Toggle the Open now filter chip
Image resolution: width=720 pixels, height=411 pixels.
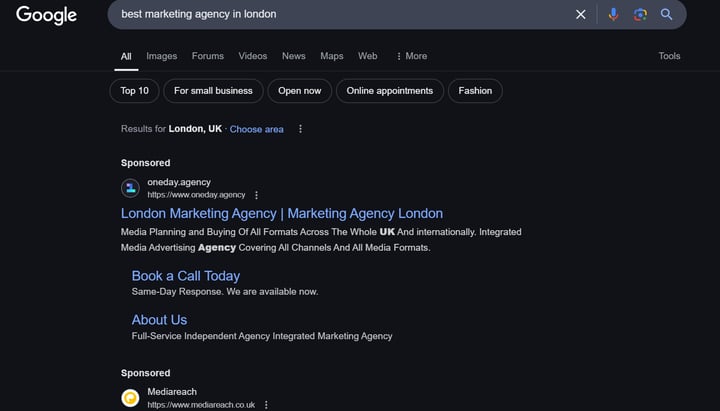pos(299,91)
